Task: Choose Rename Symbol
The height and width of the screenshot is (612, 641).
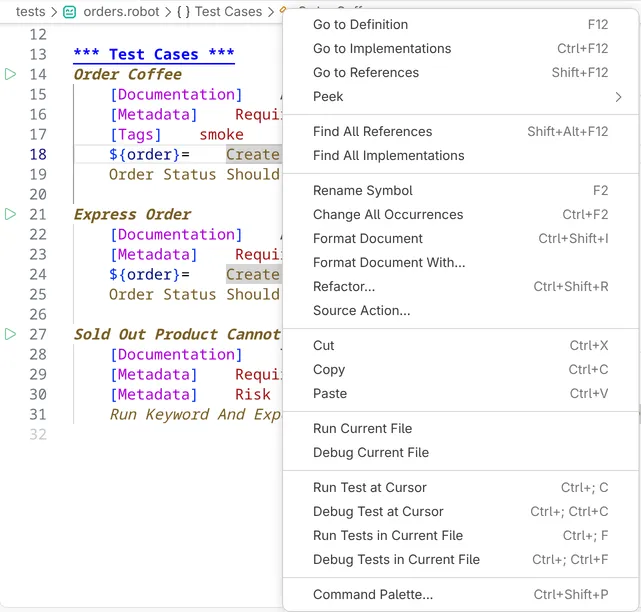Action: [x=461, y=191]
